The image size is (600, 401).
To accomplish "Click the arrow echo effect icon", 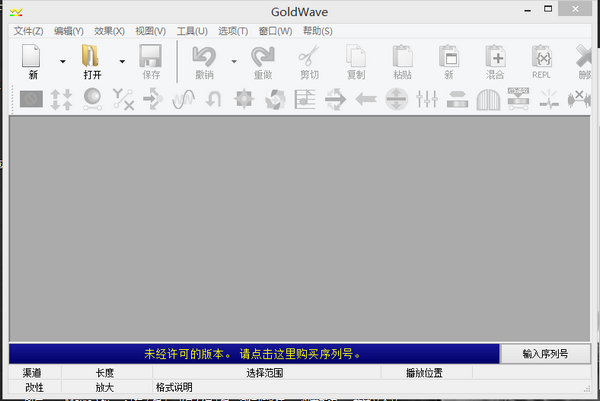I will [153, 99].
